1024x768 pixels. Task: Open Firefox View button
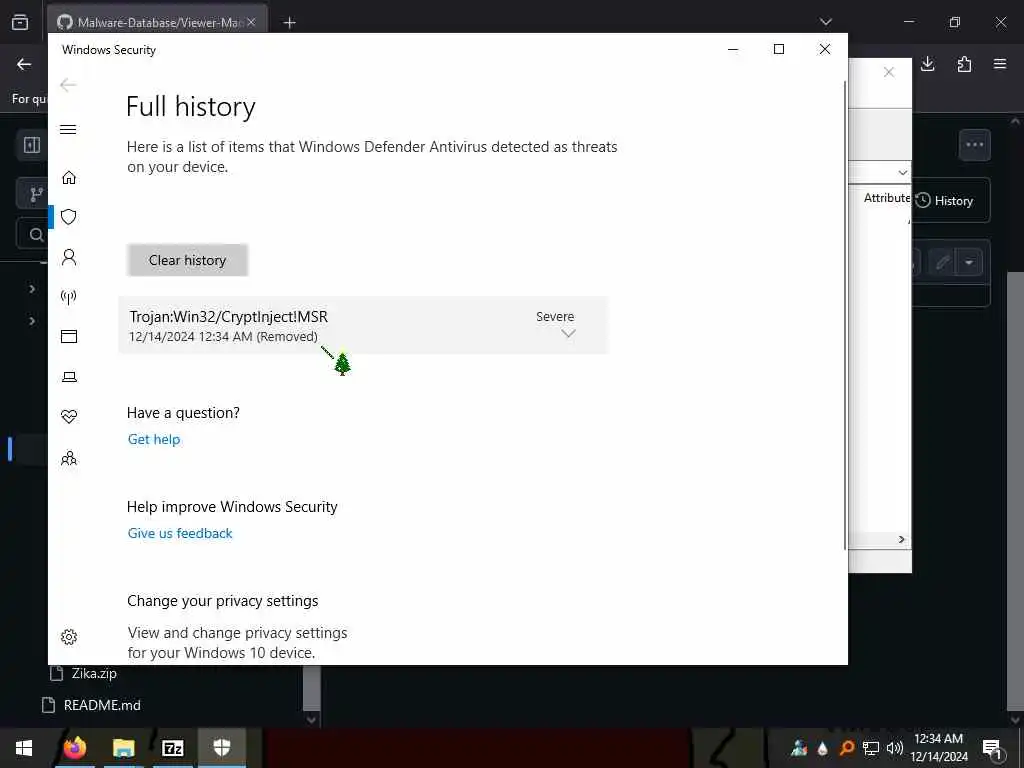20,22
